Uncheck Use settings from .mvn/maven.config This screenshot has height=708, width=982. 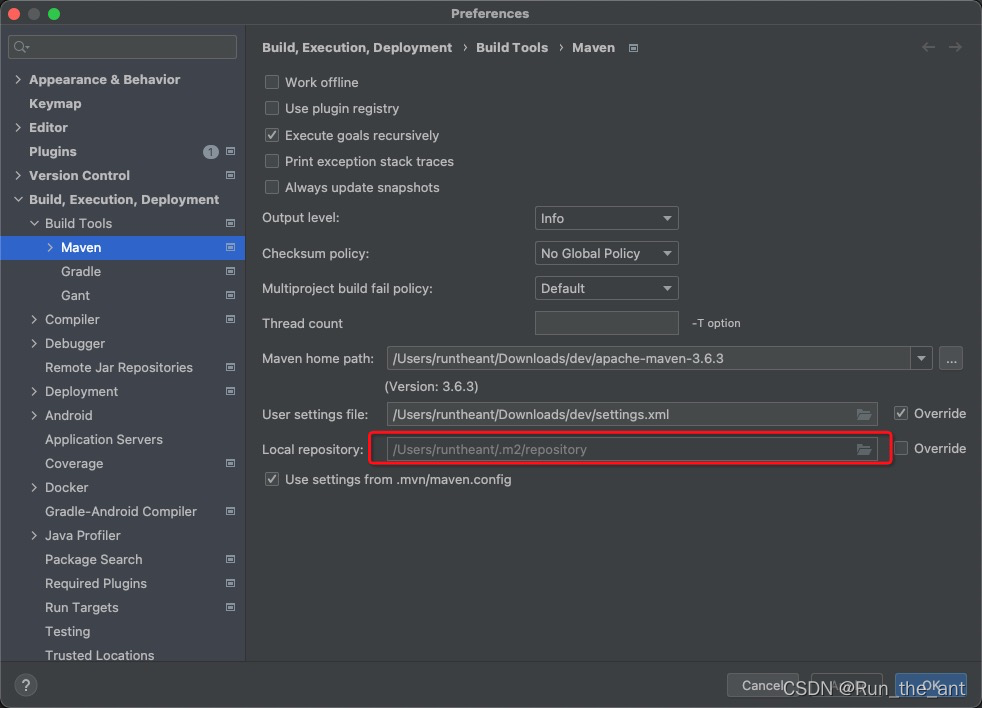[272, 479]
